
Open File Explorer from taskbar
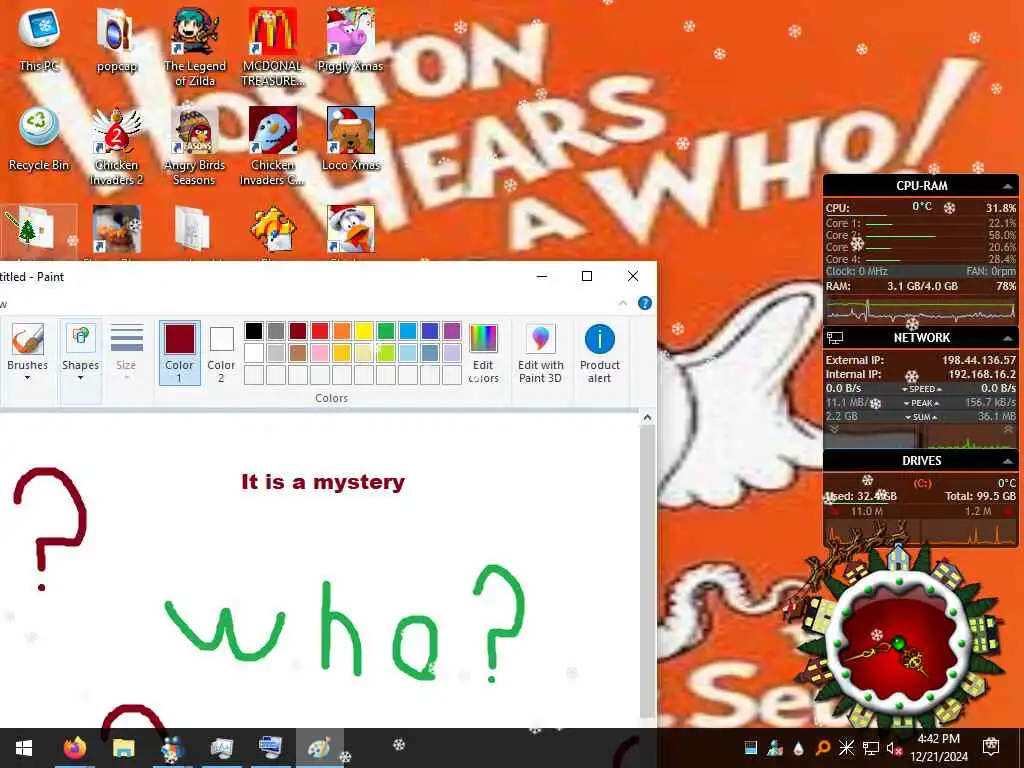[x=123, y=748]
